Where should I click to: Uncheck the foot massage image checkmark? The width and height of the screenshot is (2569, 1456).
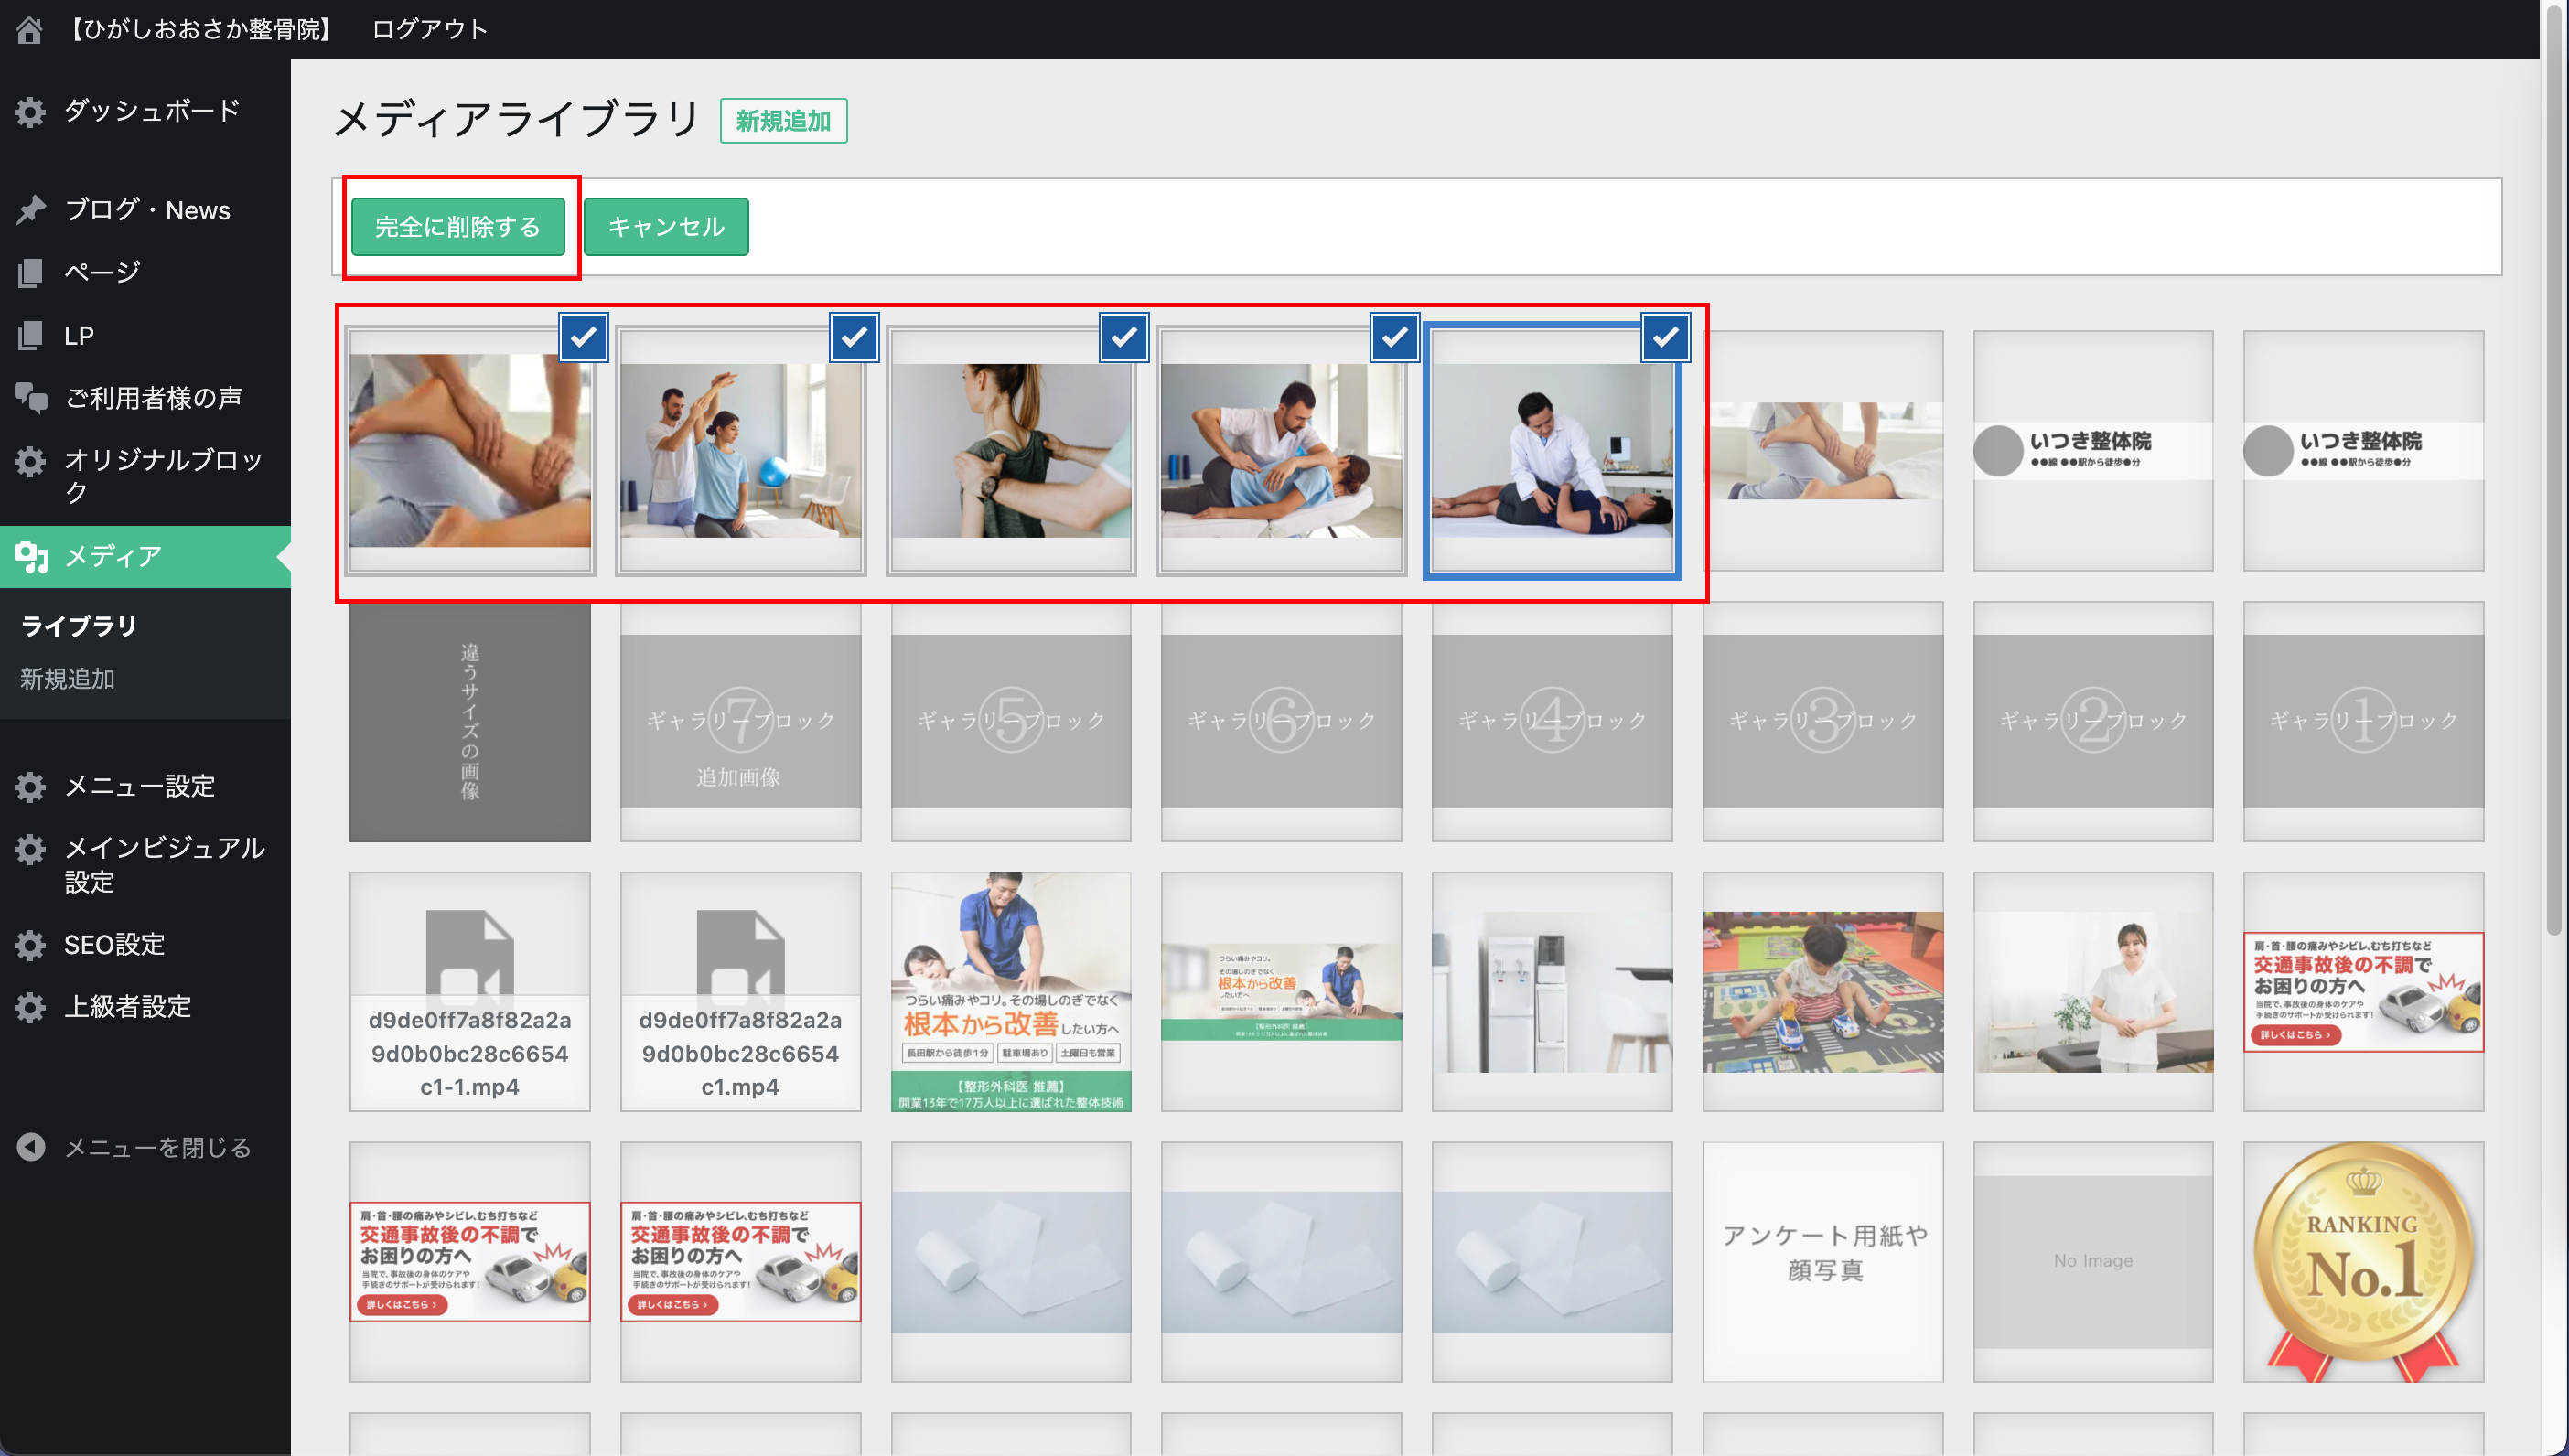(583, 338)
